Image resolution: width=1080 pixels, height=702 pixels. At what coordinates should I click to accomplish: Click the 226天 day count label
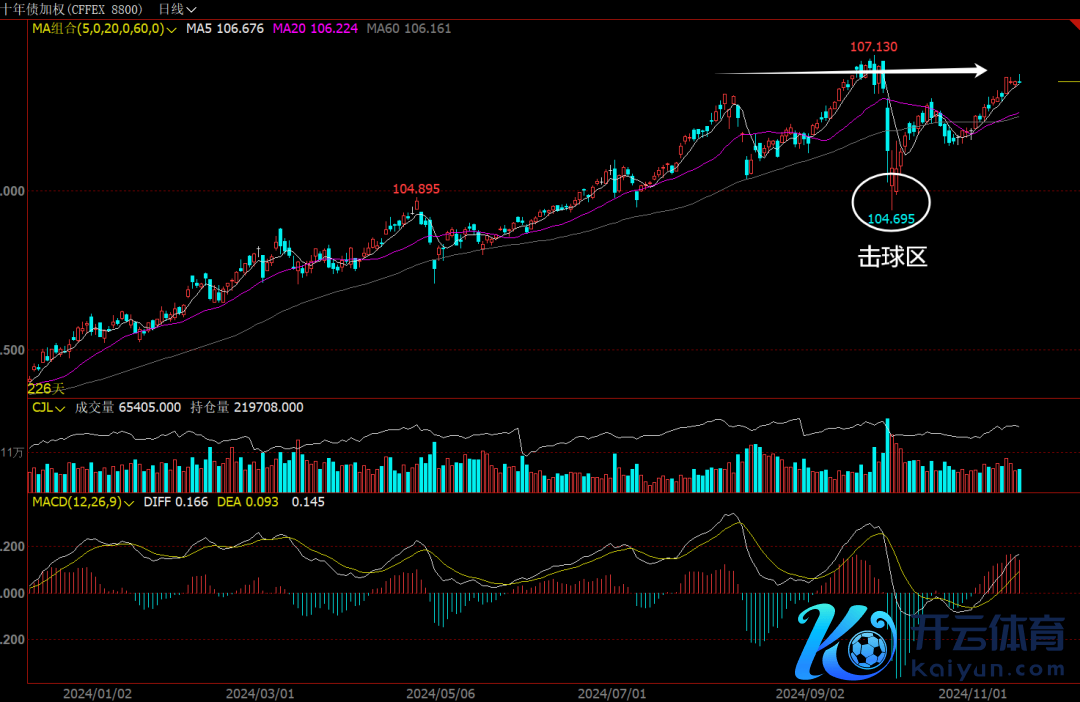click(45, 388)
